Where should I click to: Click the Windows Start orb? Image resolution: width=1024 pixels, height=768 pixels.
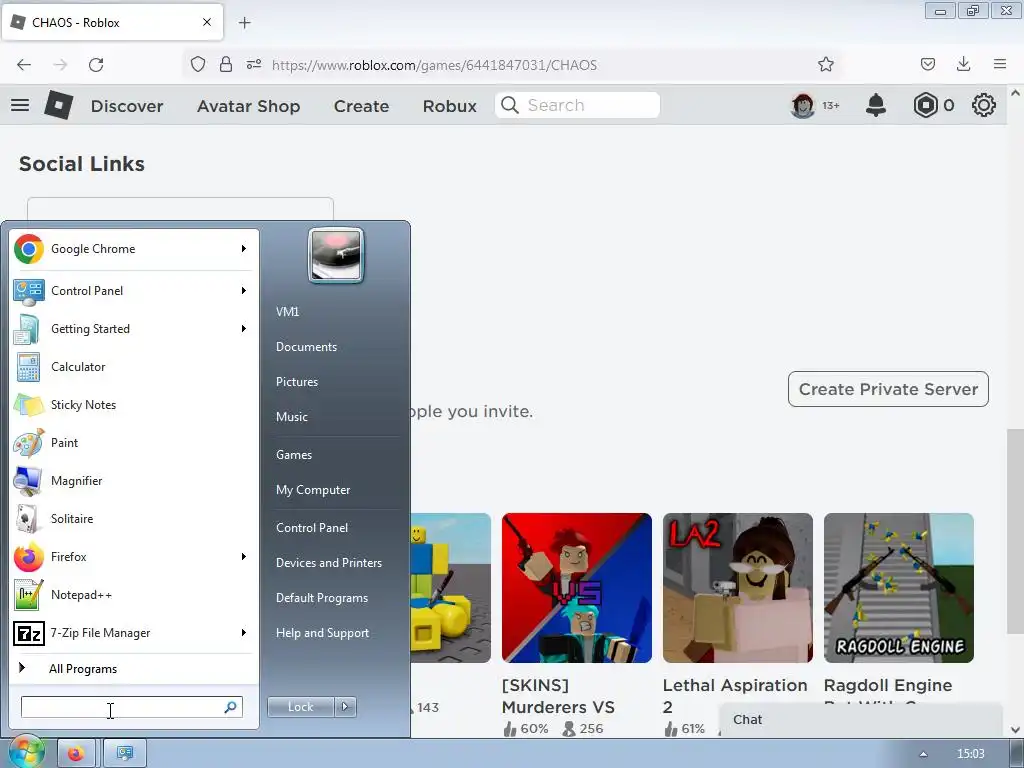pyautogui.click(x=25, y=752)
